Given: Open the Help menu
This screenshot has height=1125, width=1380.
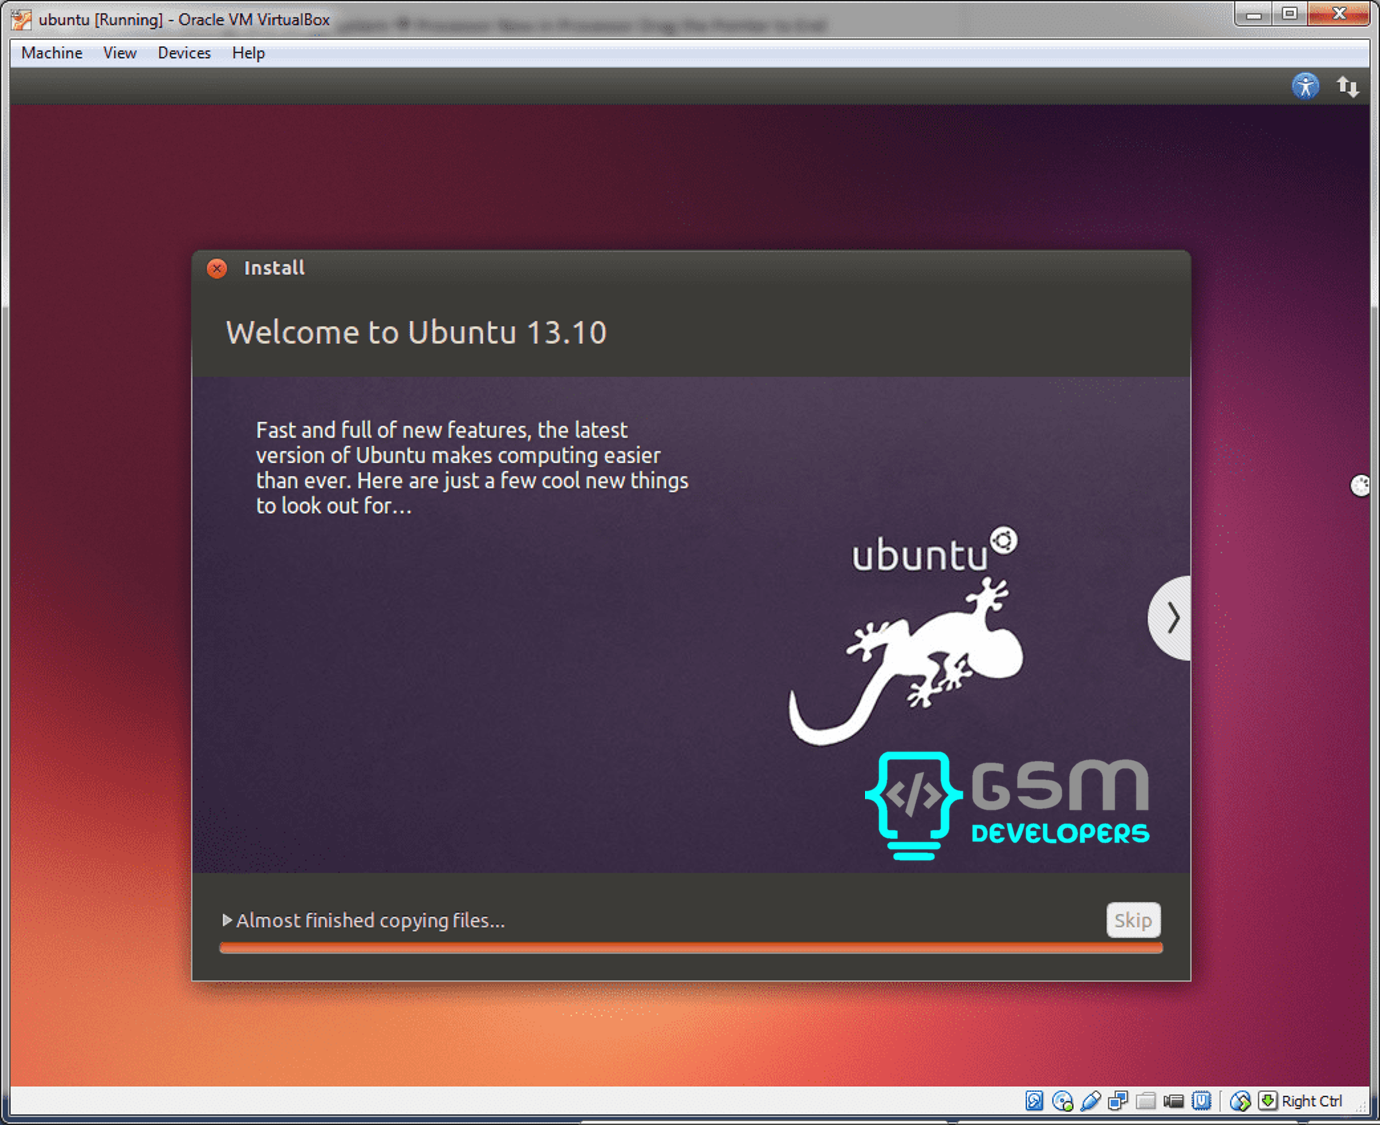Looking at the screenshot, I should [248, 53].
